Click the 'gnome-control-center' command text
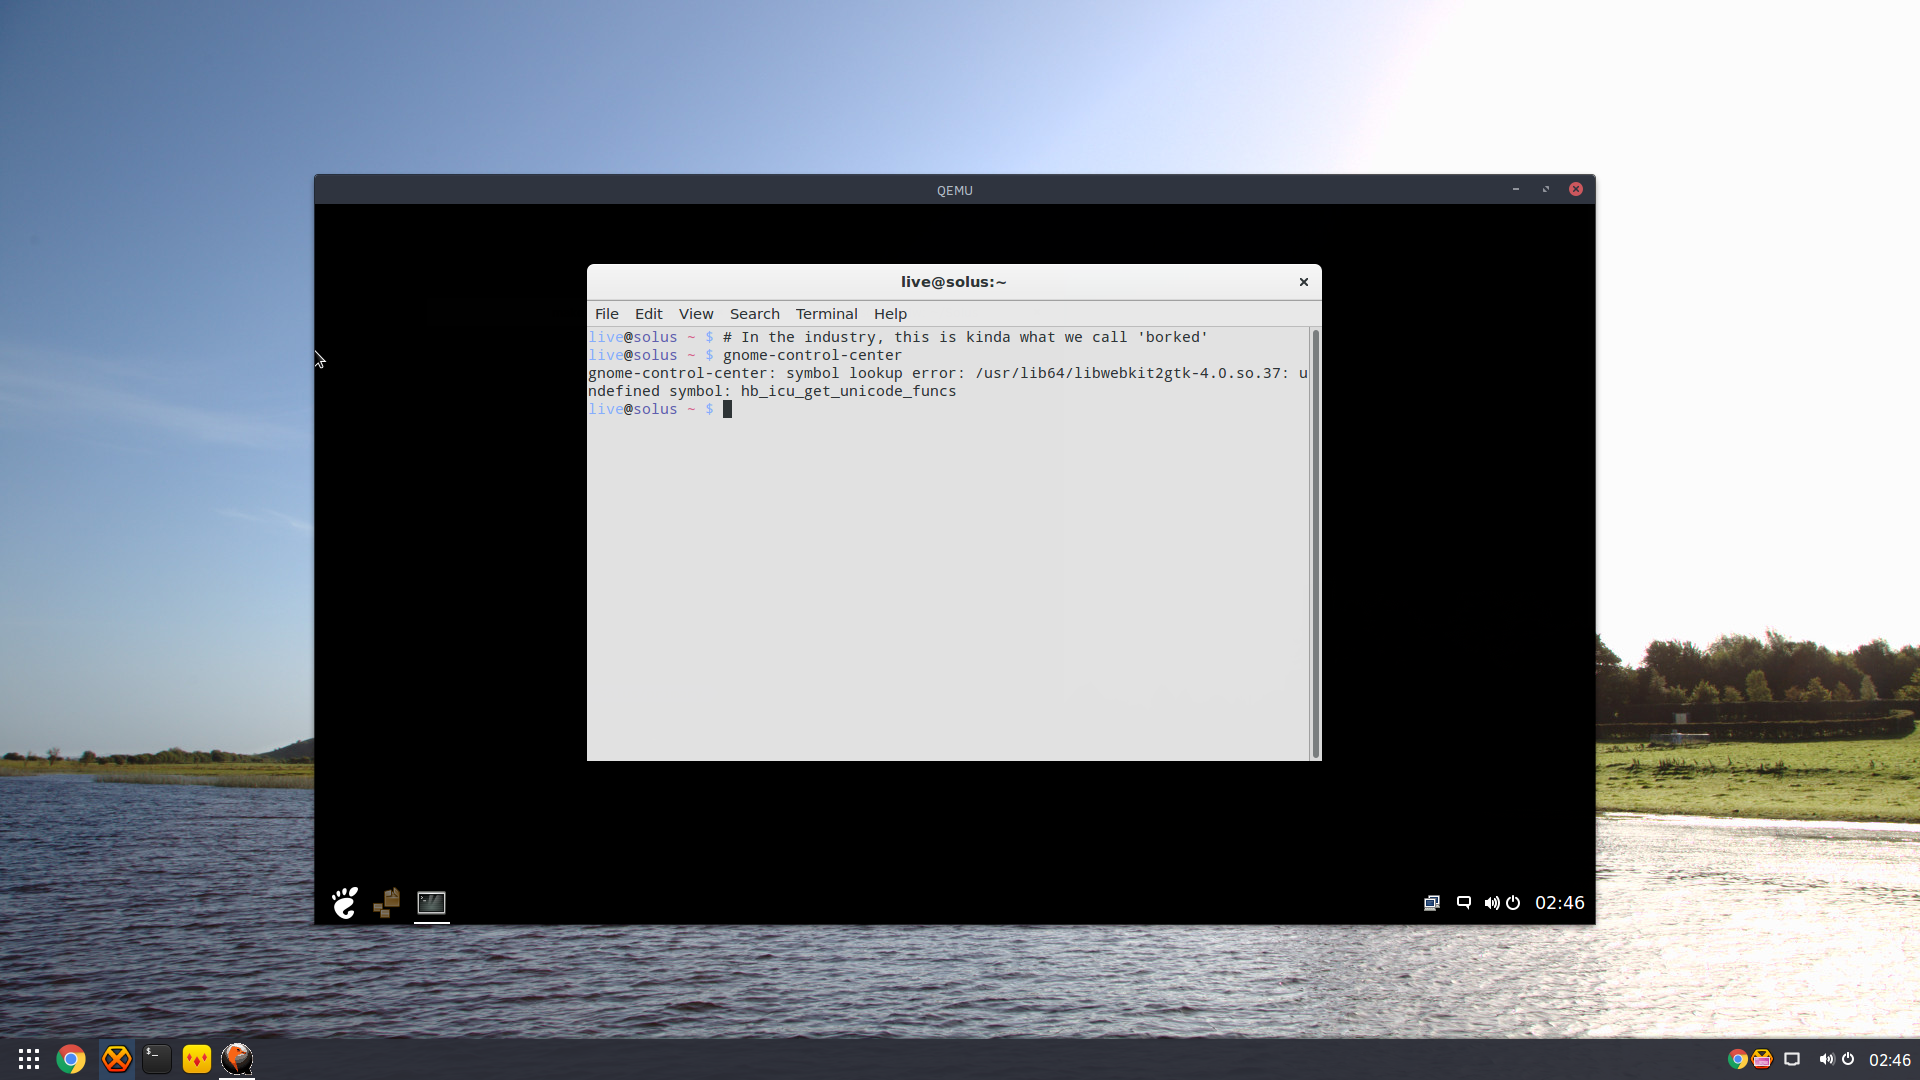 (x=812, y=355)
